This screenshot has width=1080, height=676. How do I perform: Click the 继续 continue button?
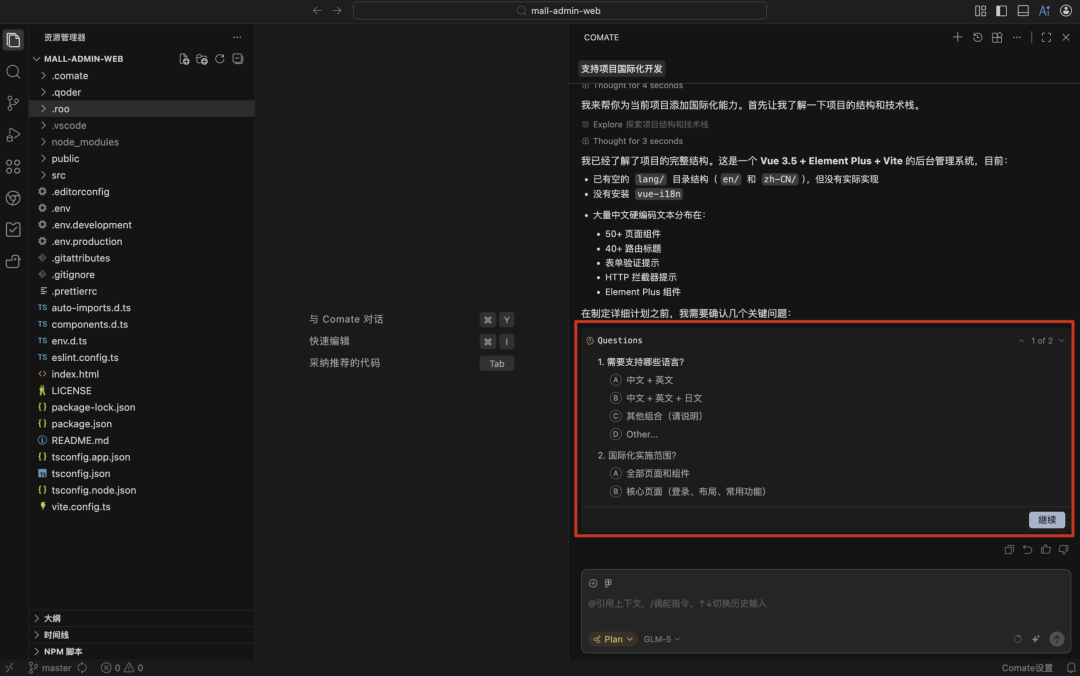coord(1046,520)
